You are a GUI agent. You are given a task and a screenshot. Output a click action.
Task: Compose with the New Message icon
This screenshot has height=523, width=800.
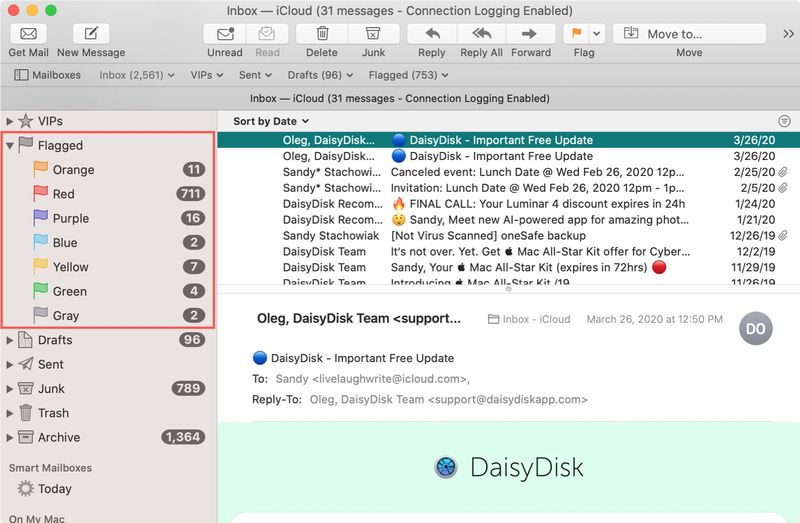click(x=91, y=34)
